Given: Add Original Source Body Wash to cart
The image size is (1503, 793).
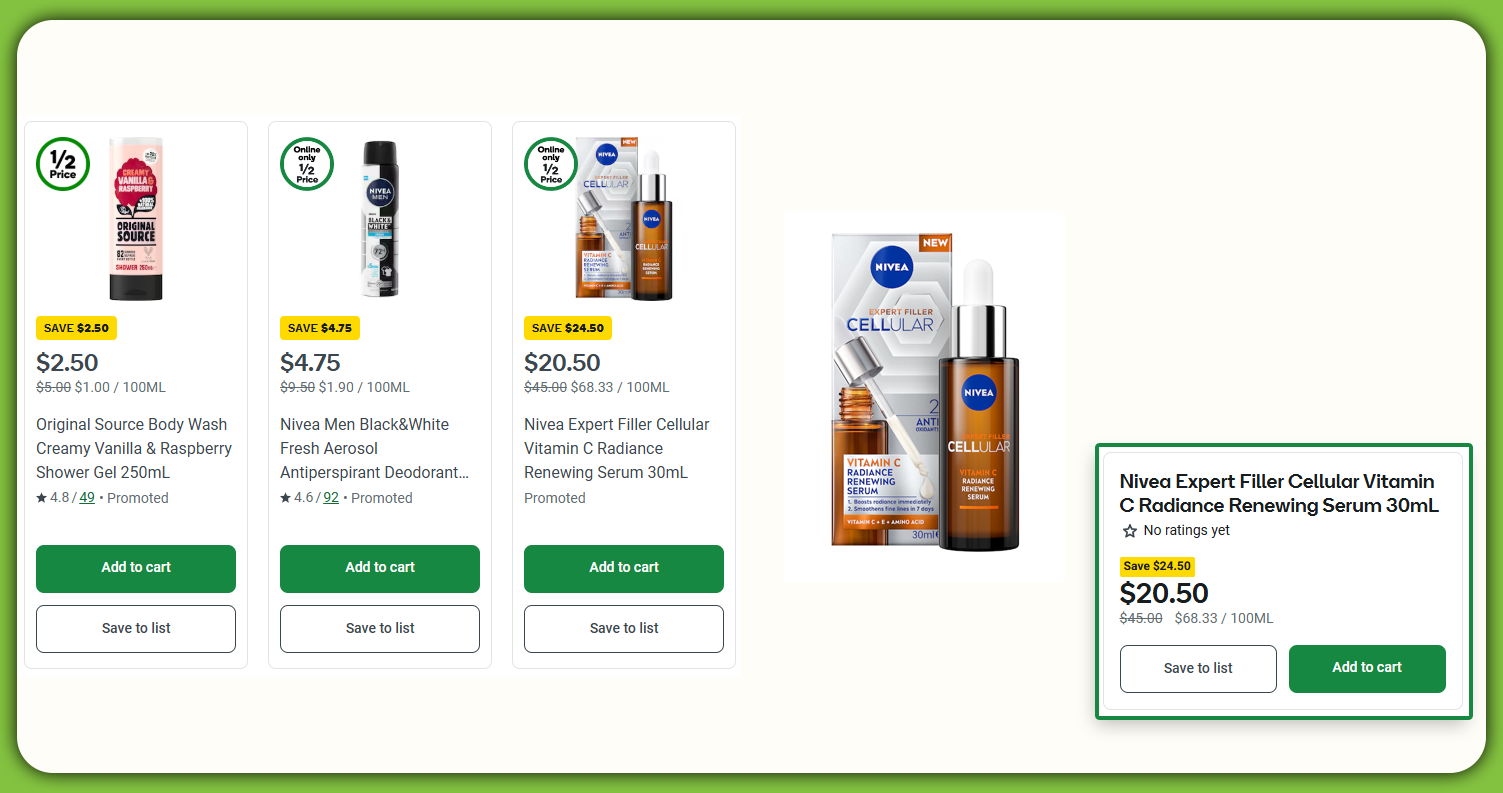Looking at the screenshot, I should 136,568.
